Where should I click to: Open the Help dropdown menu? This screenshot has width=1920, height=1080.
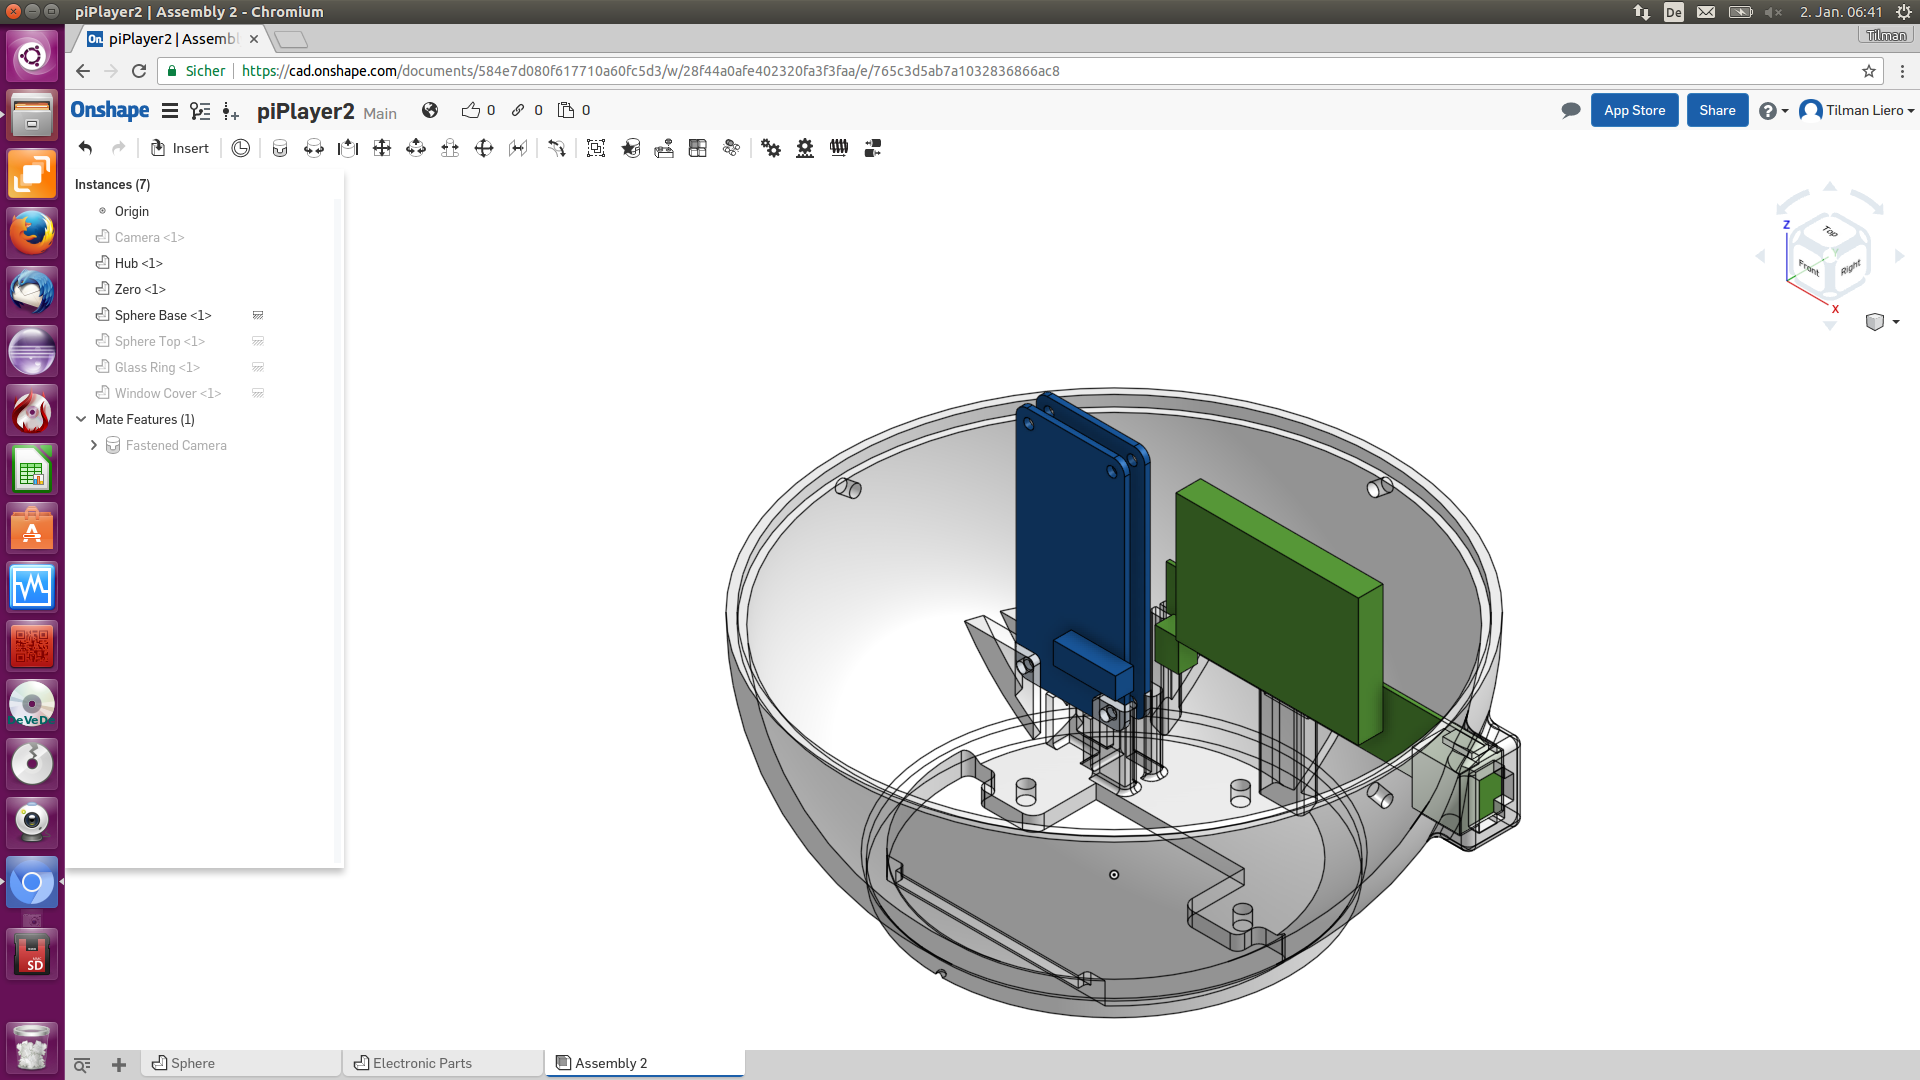click(1774, 111)
